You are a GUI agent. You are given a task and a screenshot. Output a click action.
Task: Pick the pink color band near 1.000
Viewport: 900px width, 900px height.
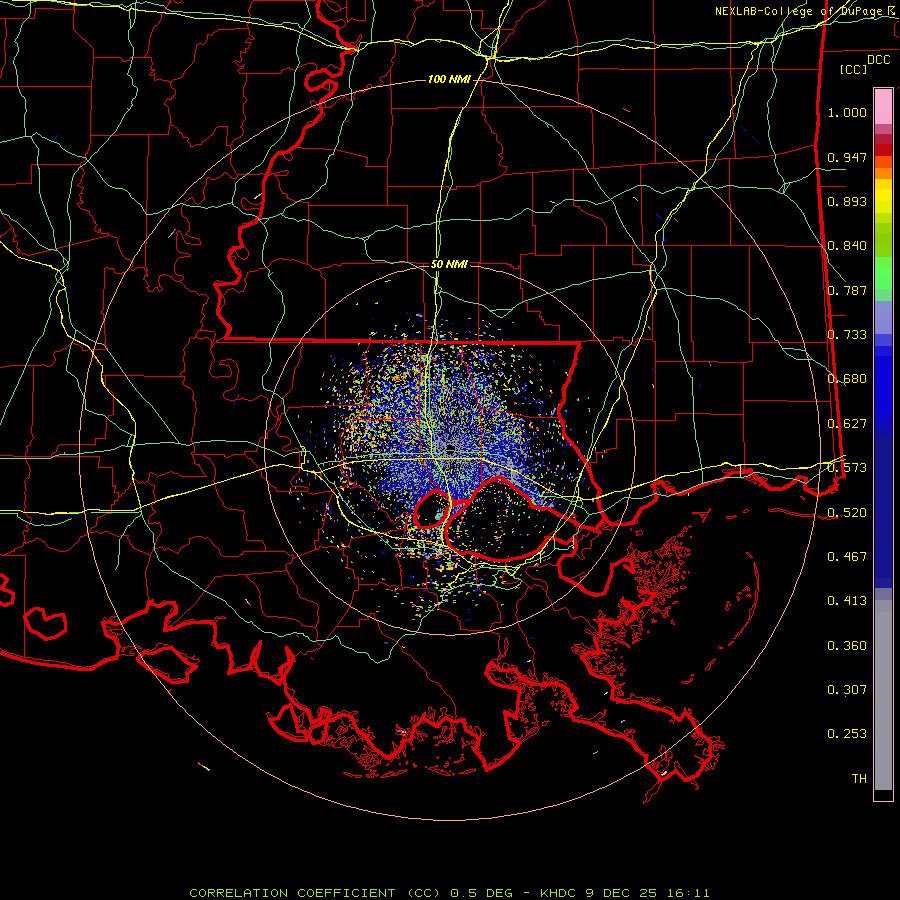883,107
